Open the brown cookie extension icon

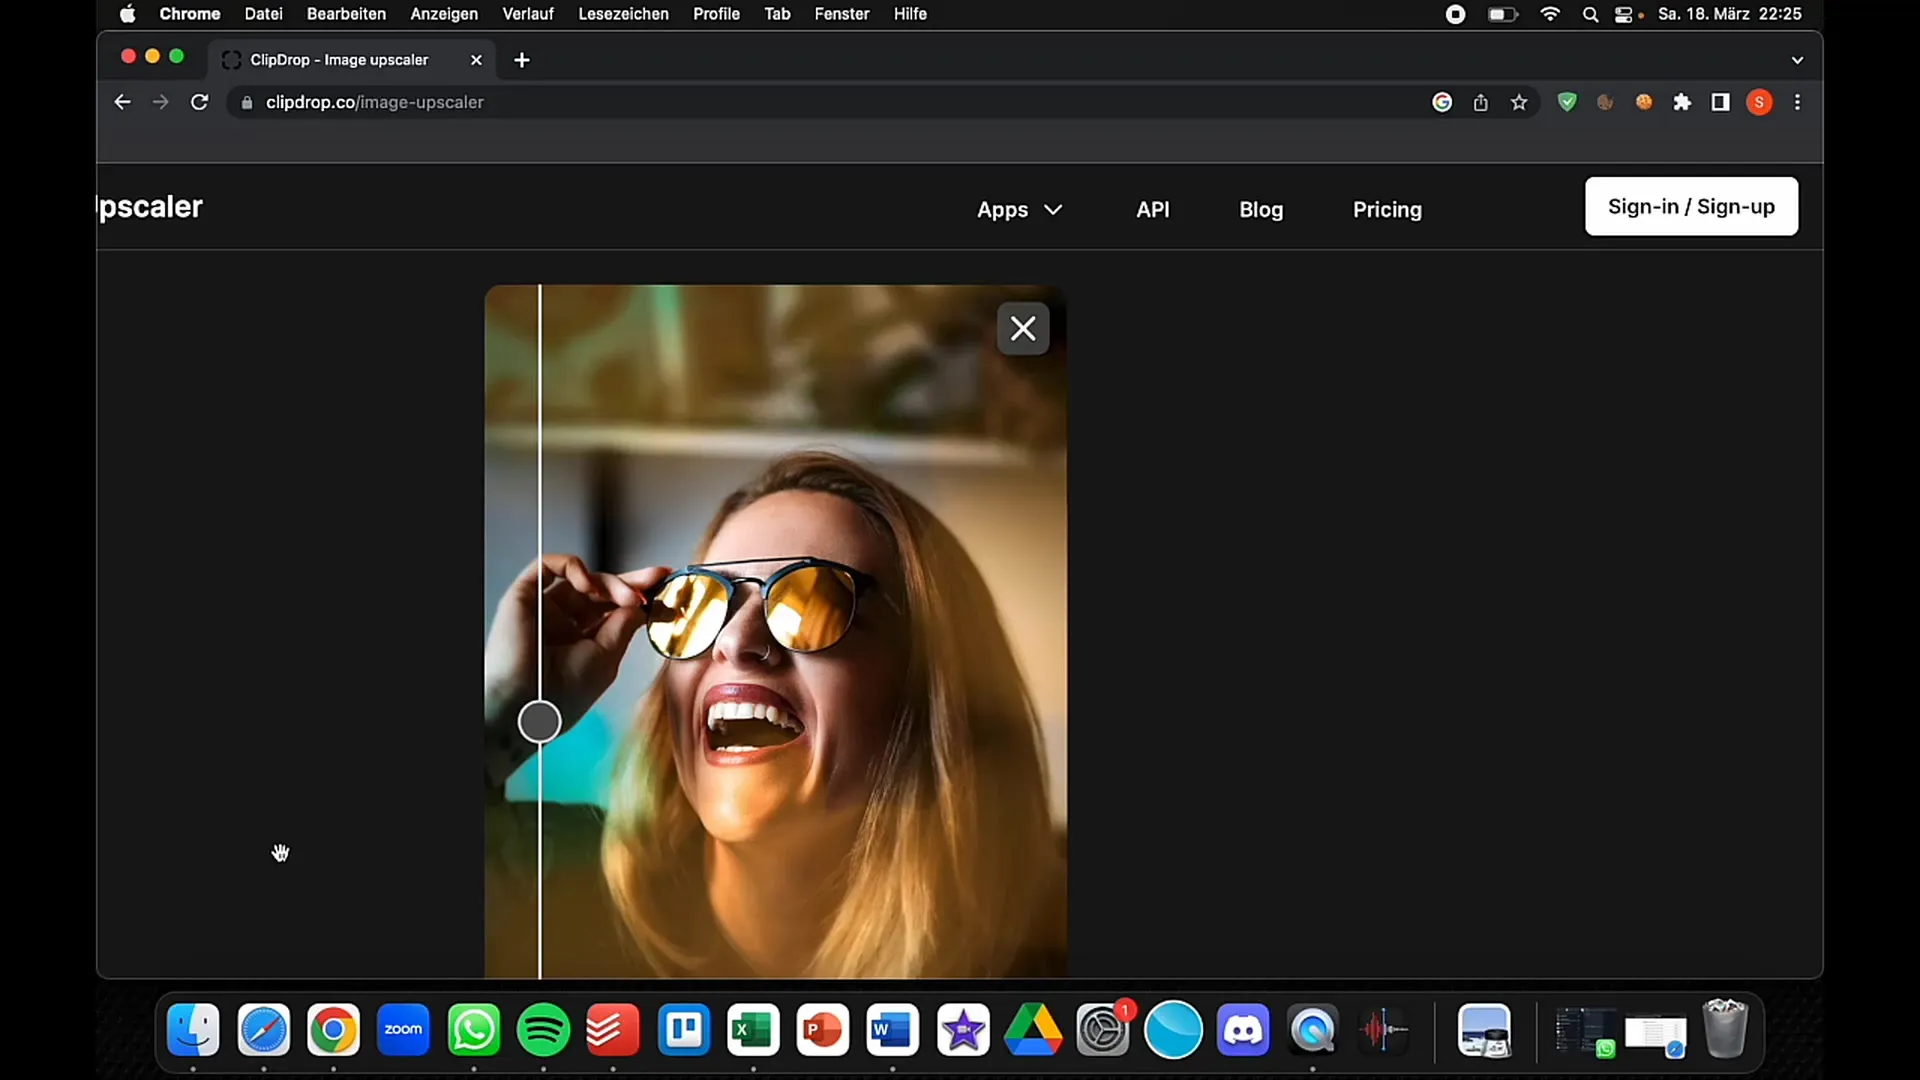pyautogui.click(x=1605, y=102)
